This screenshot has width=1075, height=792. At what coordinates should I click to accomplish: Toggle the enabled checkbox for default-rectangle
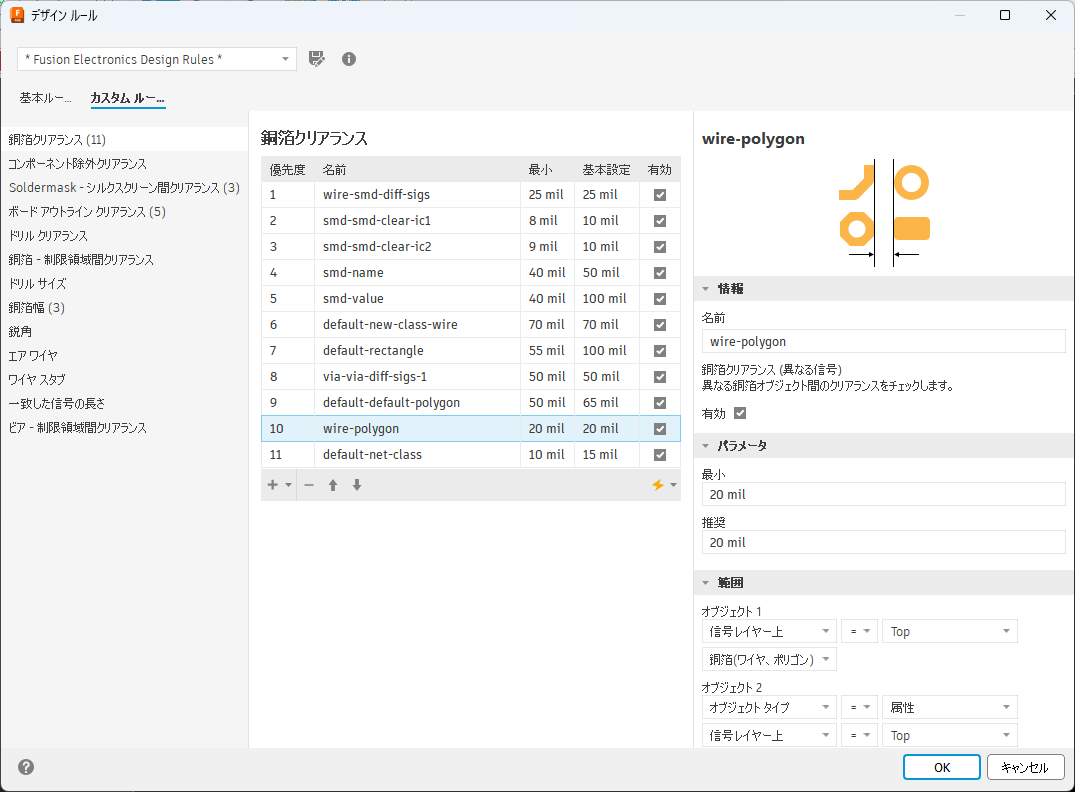point(660,351)
